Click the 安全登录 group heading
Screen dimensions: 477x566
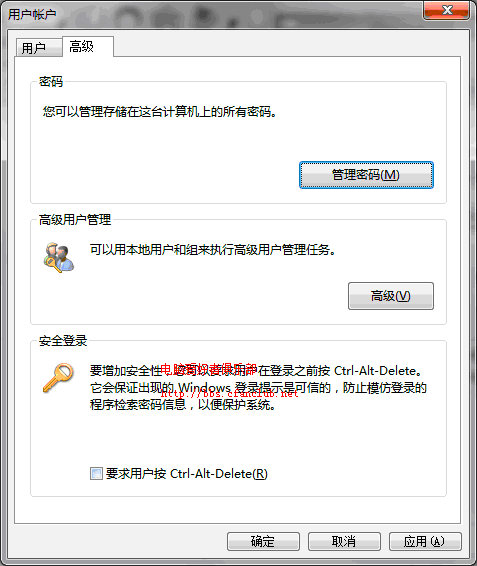pyautogui.click(x=63, y=341)
